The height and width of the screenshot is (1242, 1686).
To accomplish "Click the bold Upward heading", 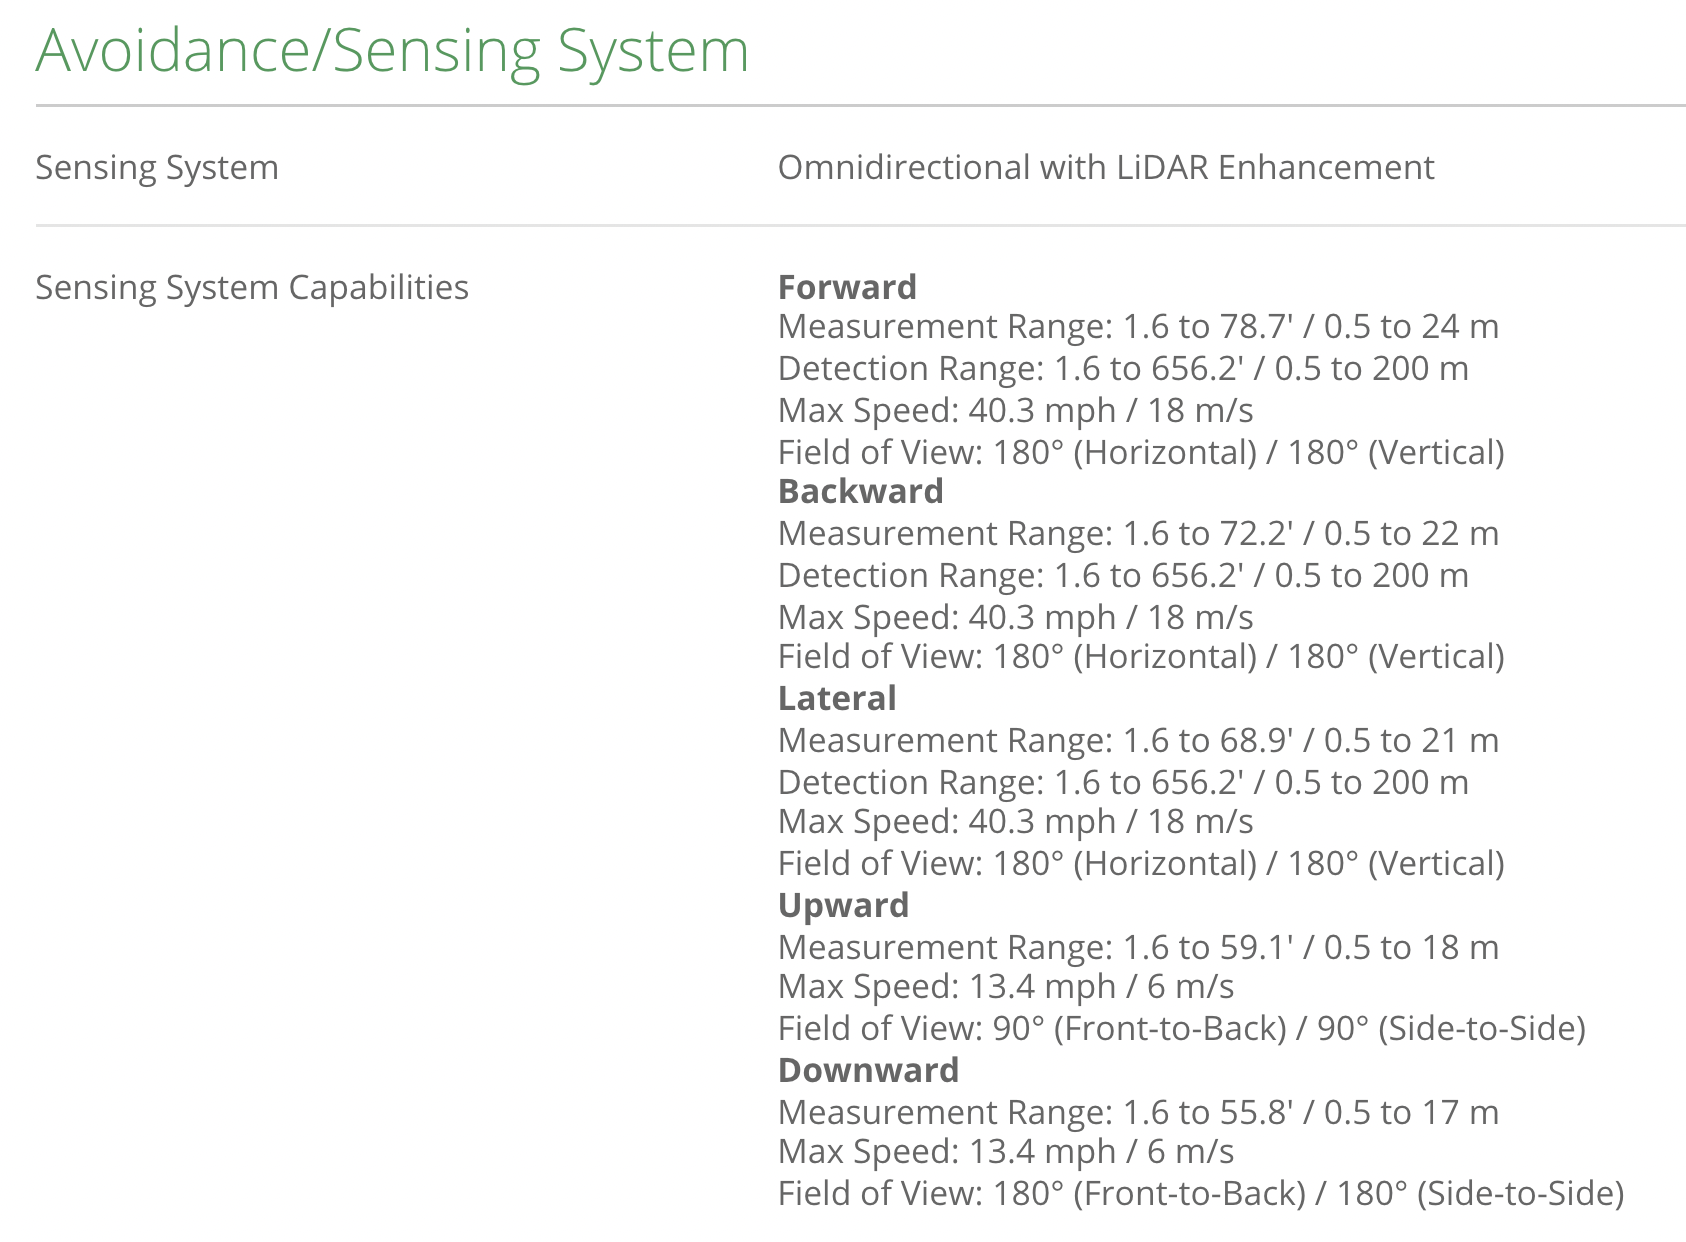I will pos(843,905).
